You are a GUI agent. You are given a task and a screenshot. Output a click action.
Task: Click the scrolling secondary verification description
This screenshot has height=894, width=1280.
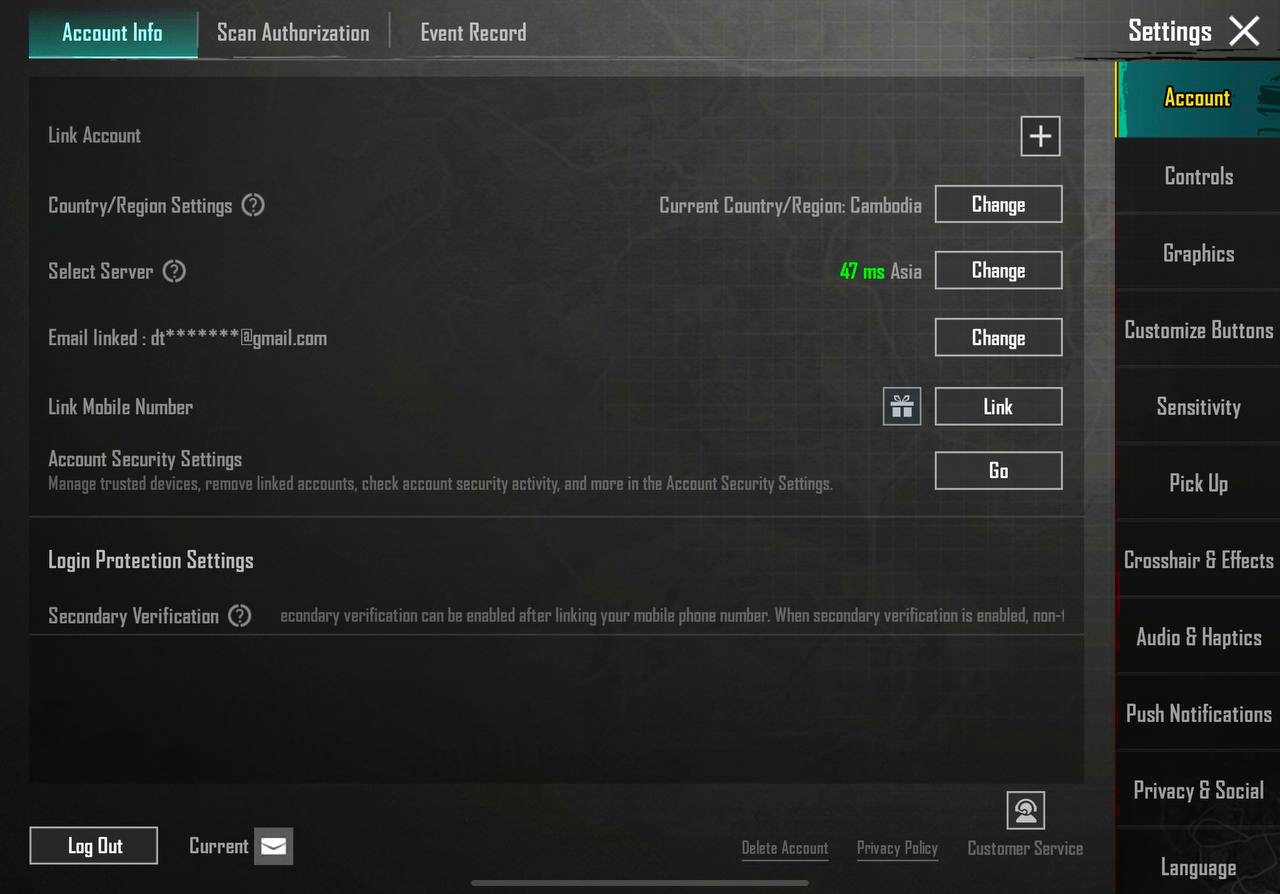pos(672,615)
